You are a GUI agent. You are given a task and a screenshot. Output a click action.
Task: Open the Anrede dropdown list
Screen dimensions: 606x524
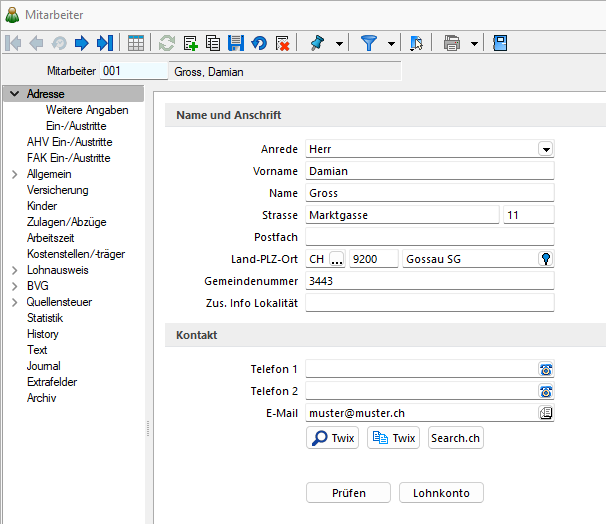546,149
